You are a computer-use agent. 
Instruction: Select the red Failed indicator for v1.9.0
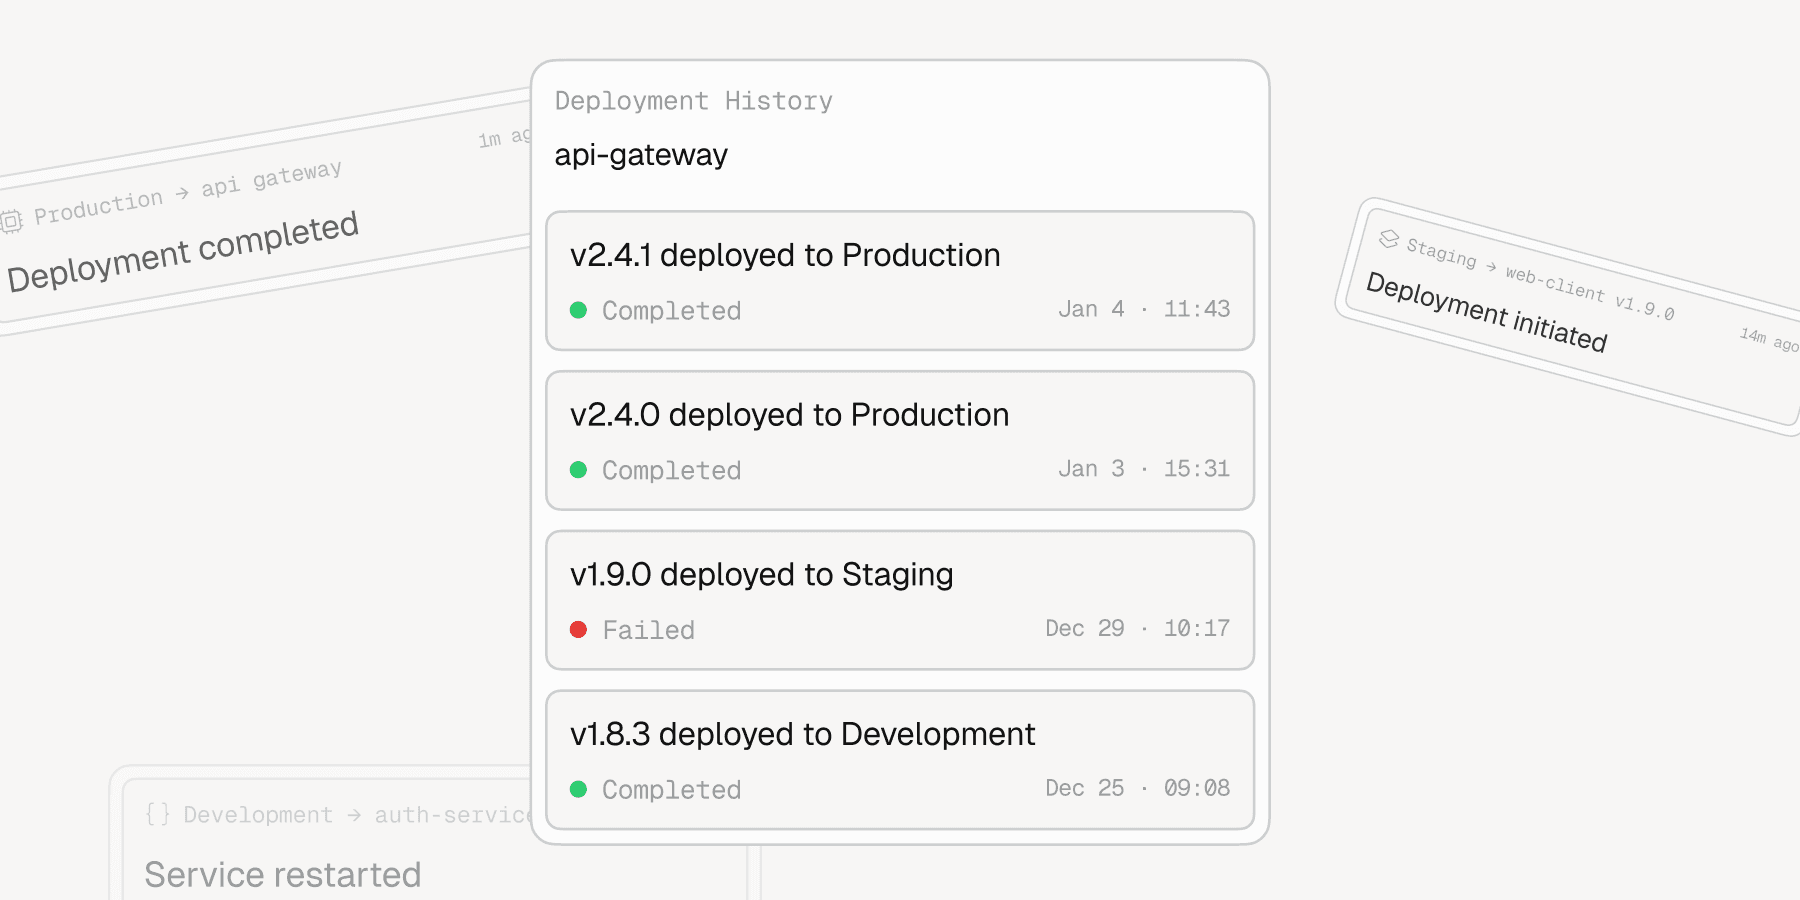coord(580,629)
